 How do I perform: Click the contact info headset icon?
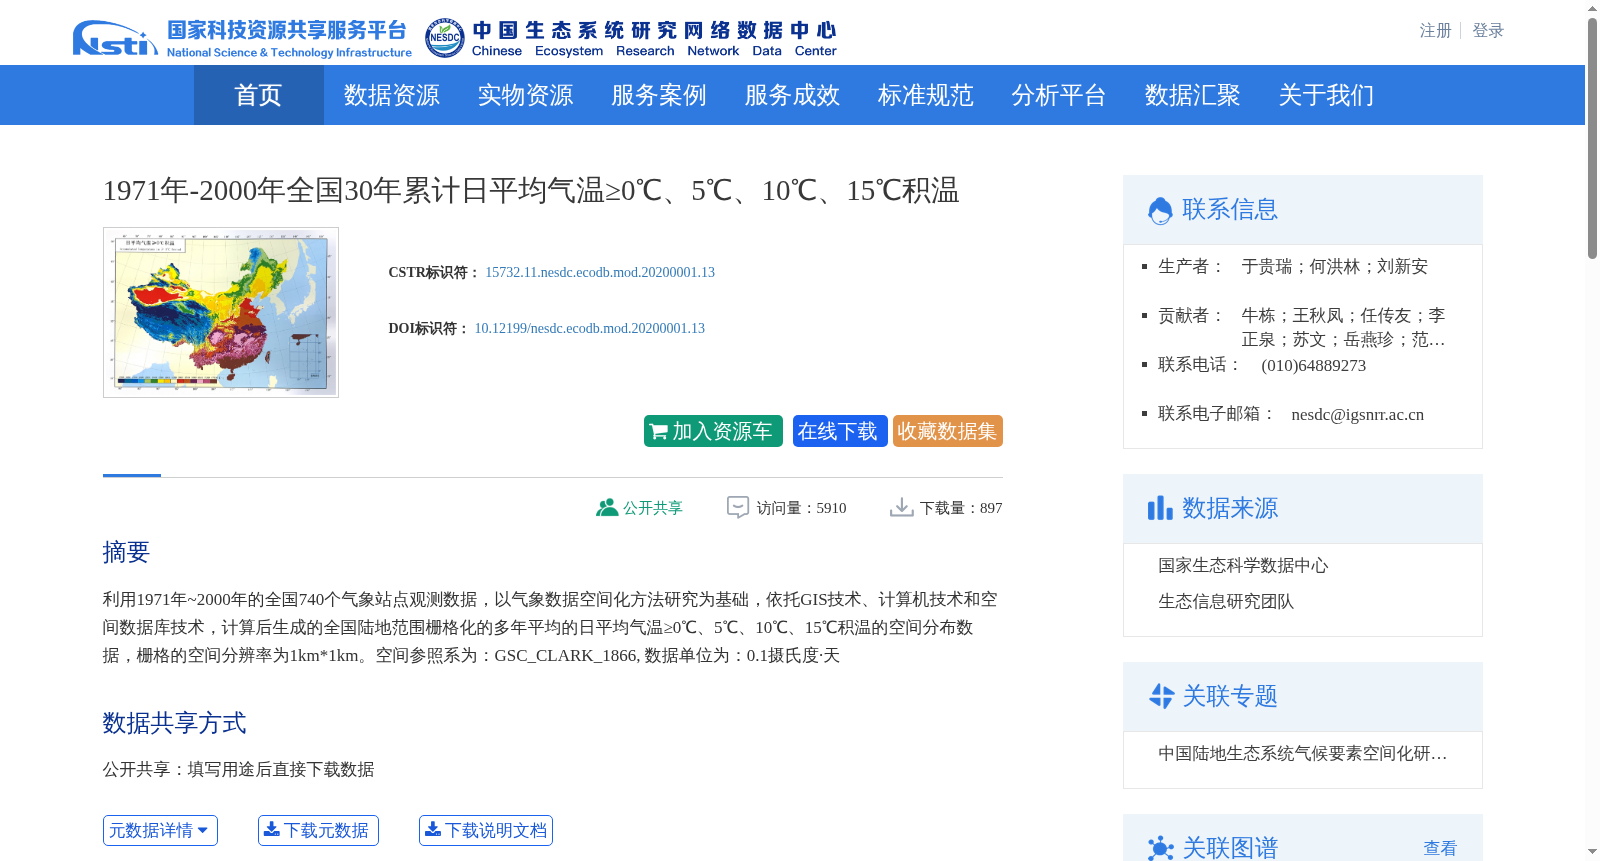click(x=1160, y=210)
